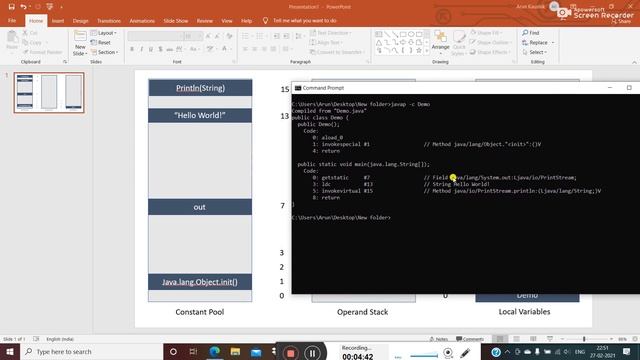Undo the last action in PowerPoint

coord(23,7)
